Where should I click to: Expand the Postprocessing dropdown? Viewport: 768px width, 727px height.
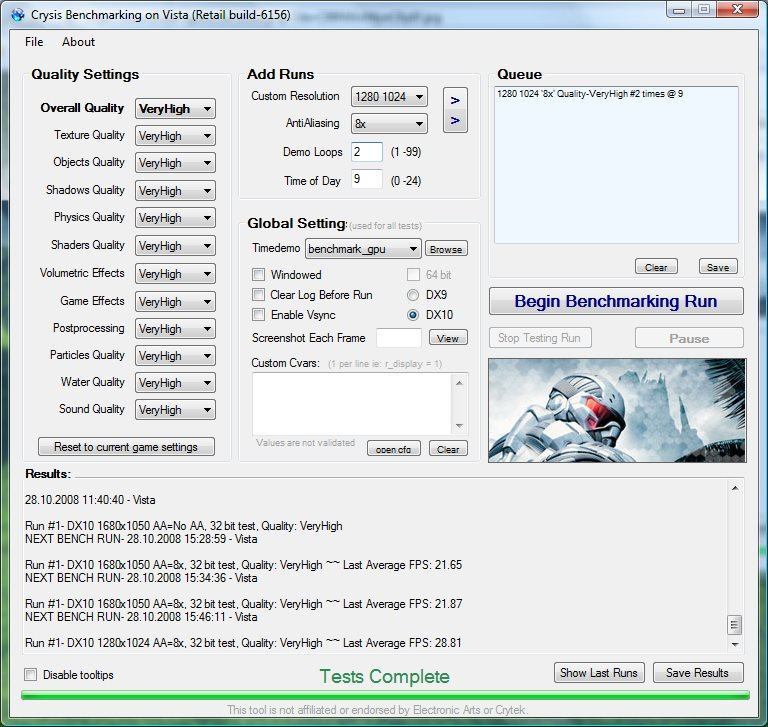(x=175, y=329)
